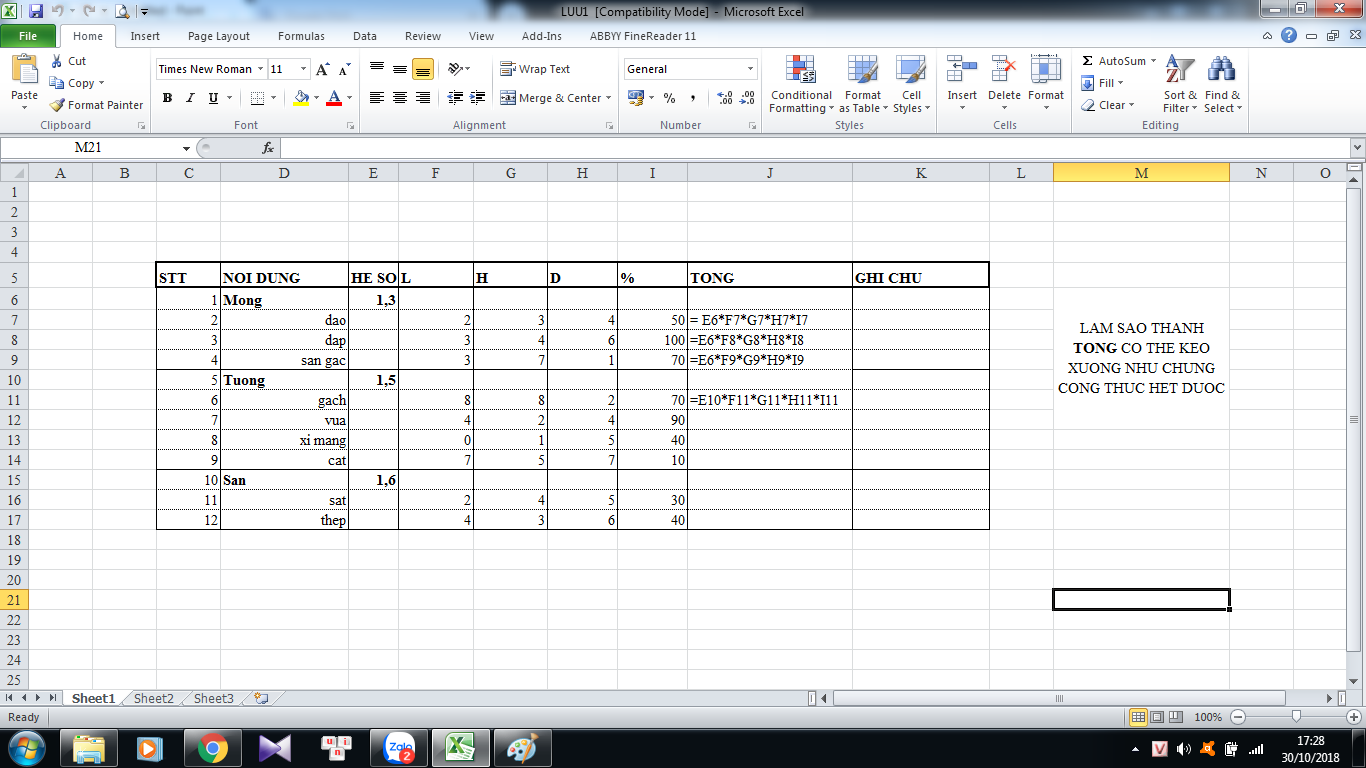
Task: Toggle Italic formatting
Action: 190,98
